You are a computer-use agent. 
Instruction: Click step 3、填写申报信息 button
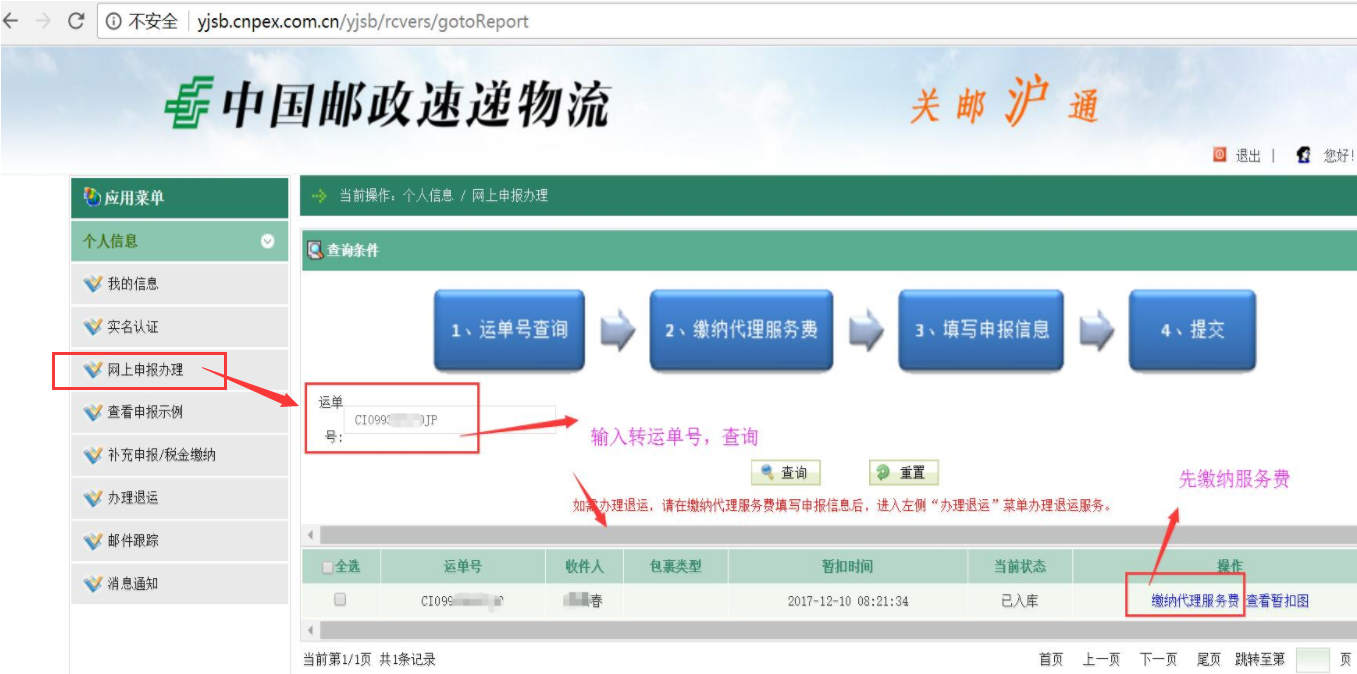[981, 330]
